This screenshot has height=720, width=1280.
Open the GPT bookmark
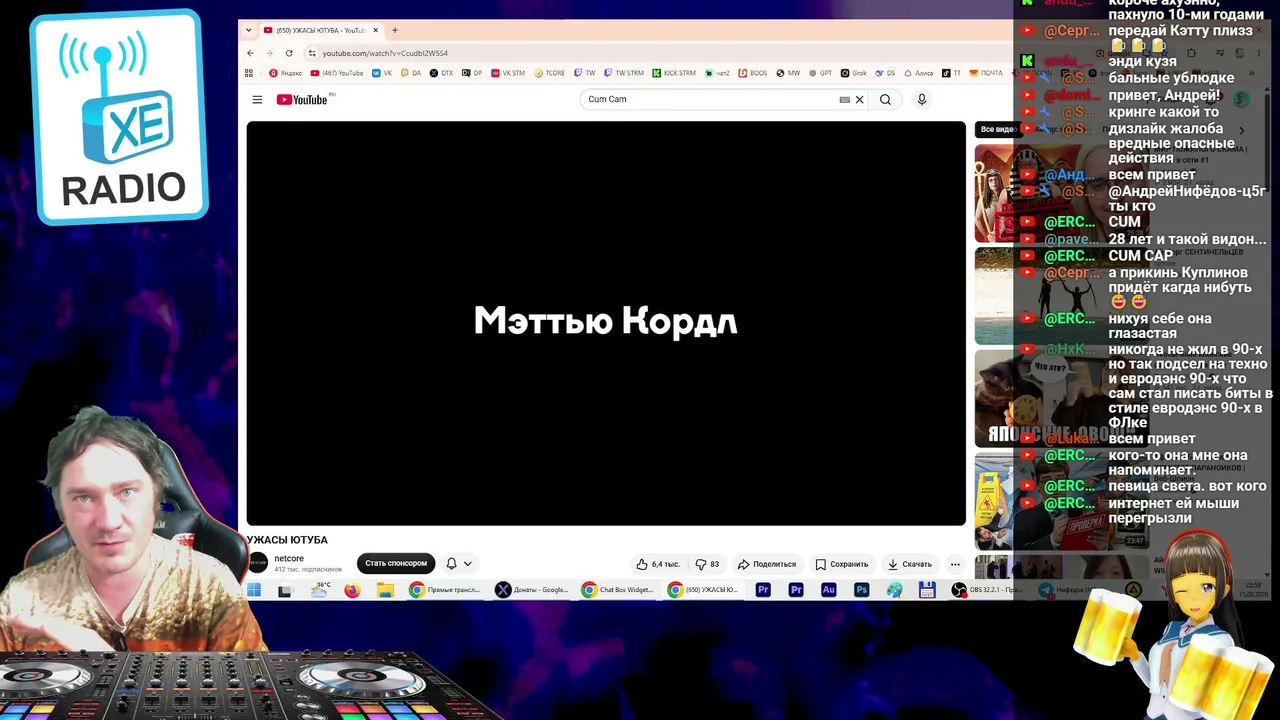point(820,73)
